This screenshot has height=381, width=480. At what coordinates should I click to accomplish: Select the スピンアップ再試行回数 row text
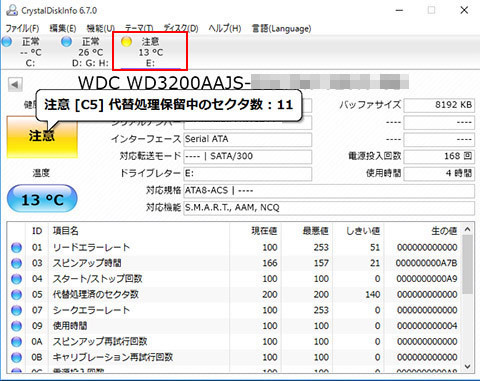point(100,341)
